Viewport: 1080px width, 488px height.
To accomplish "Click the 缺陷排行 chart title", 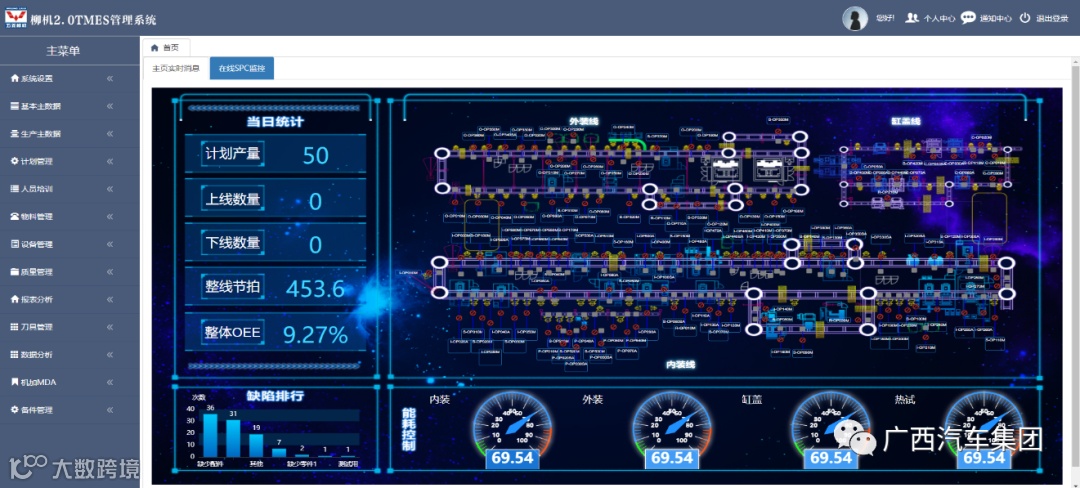I will tap(275, 396).
